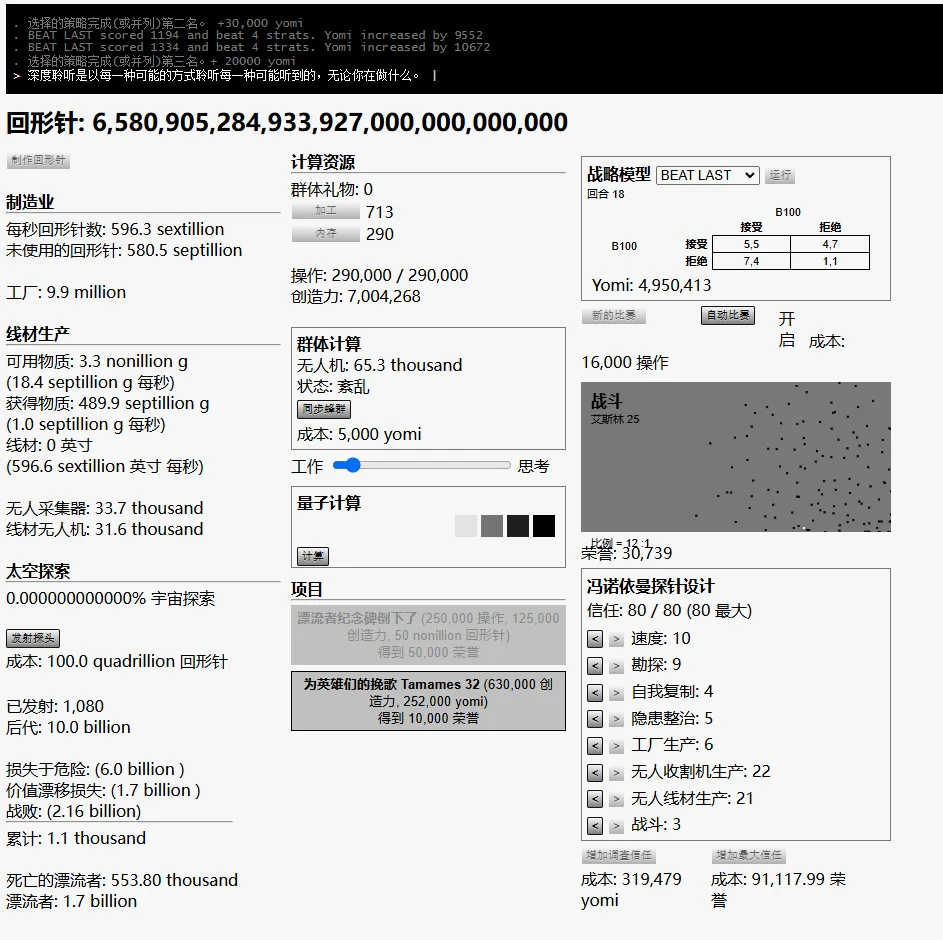This screenshot has width=943, height=940.
Task: Increase 自我复制 self-replication with right arrow
Action: [x=616, y=692]
